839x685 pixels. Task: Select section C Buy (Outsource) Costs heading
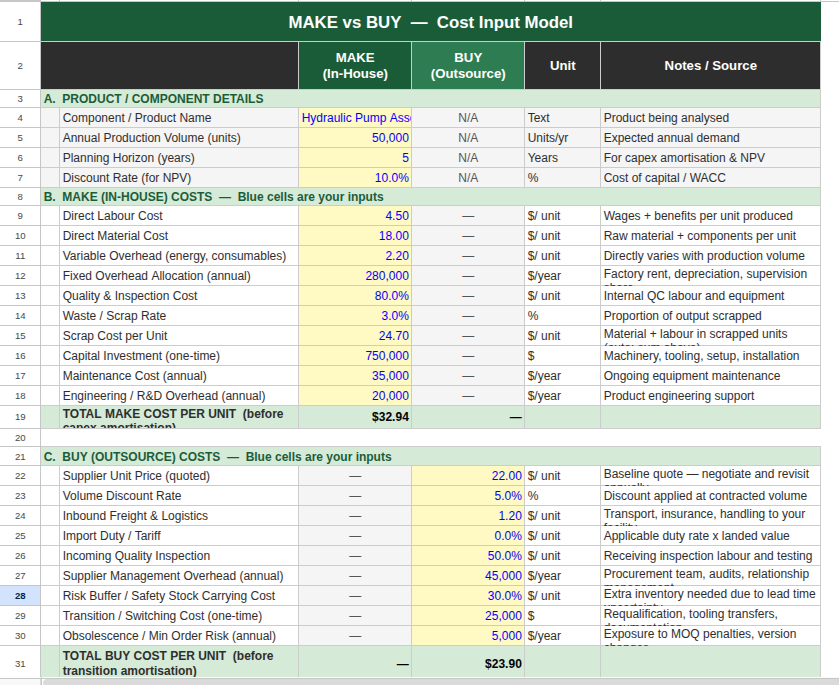click(430, 457)
